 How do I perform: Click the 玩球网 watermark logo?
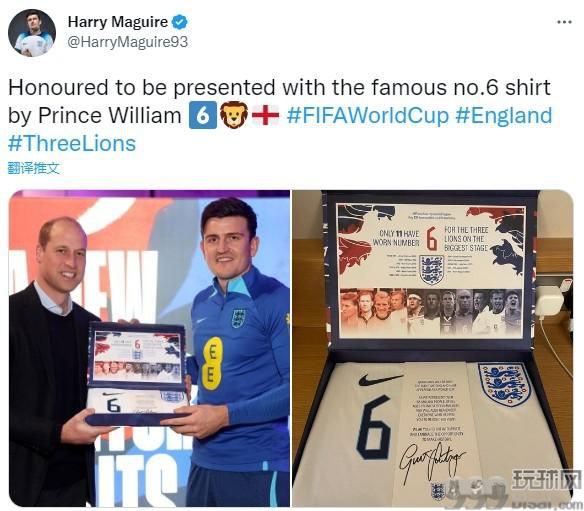coord(546,480)
